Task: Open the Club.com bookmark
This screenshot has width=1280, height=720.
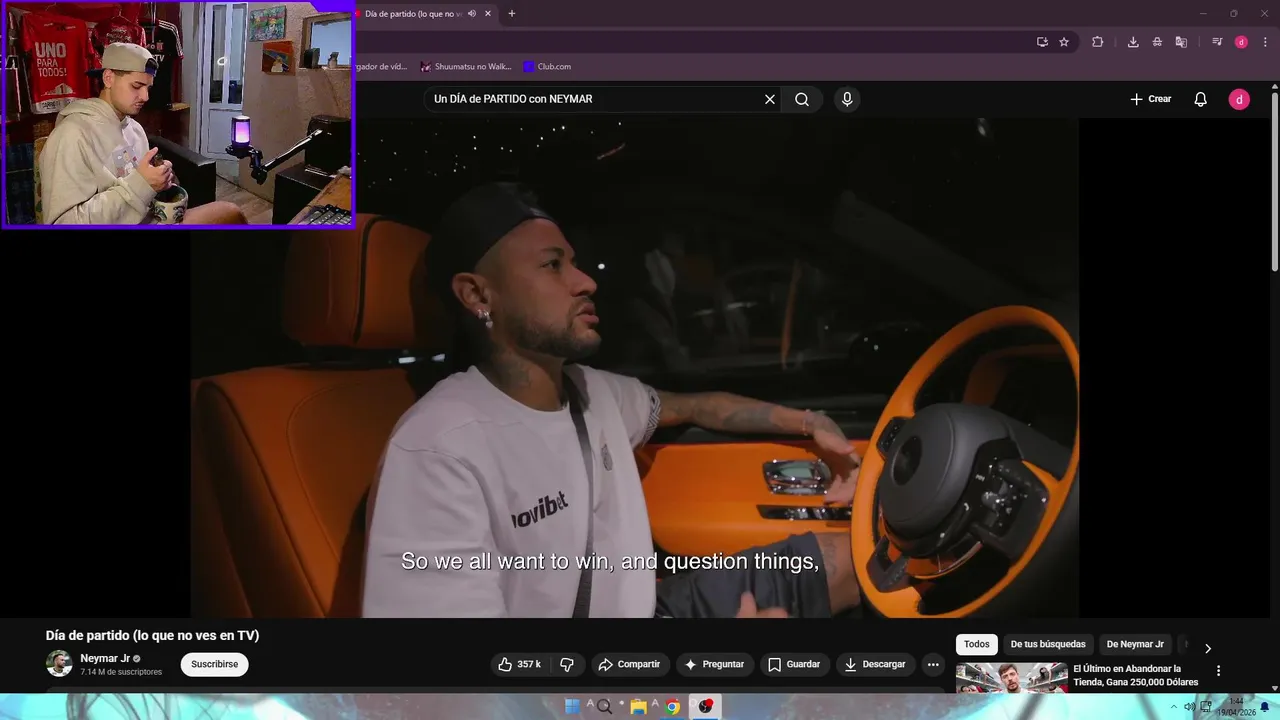Action: pyautogui.click(x=547, y=67)
